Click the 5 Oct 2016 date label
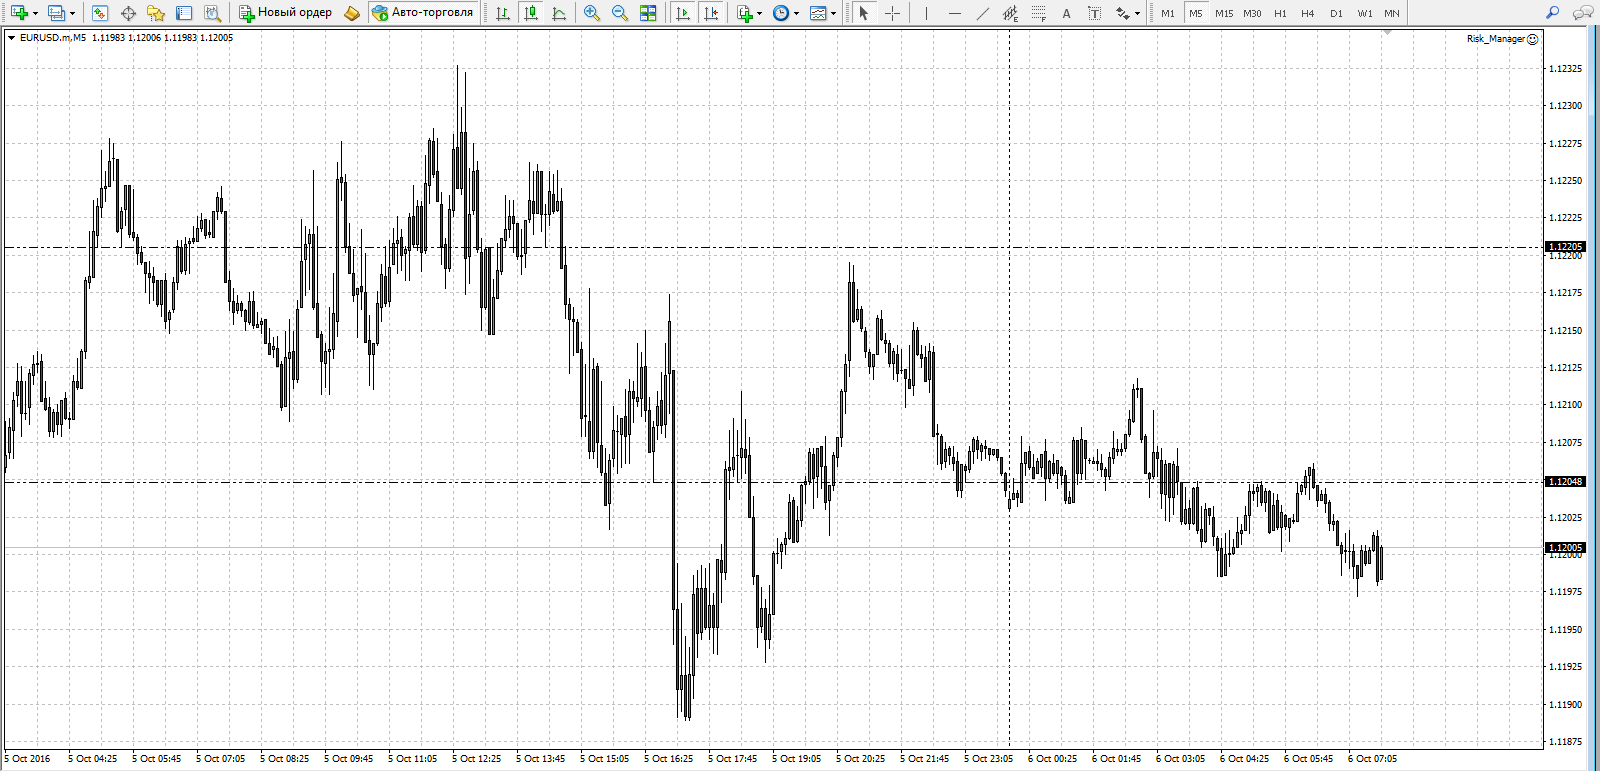Screen dimensions: 1600x771 coord(28,759)
